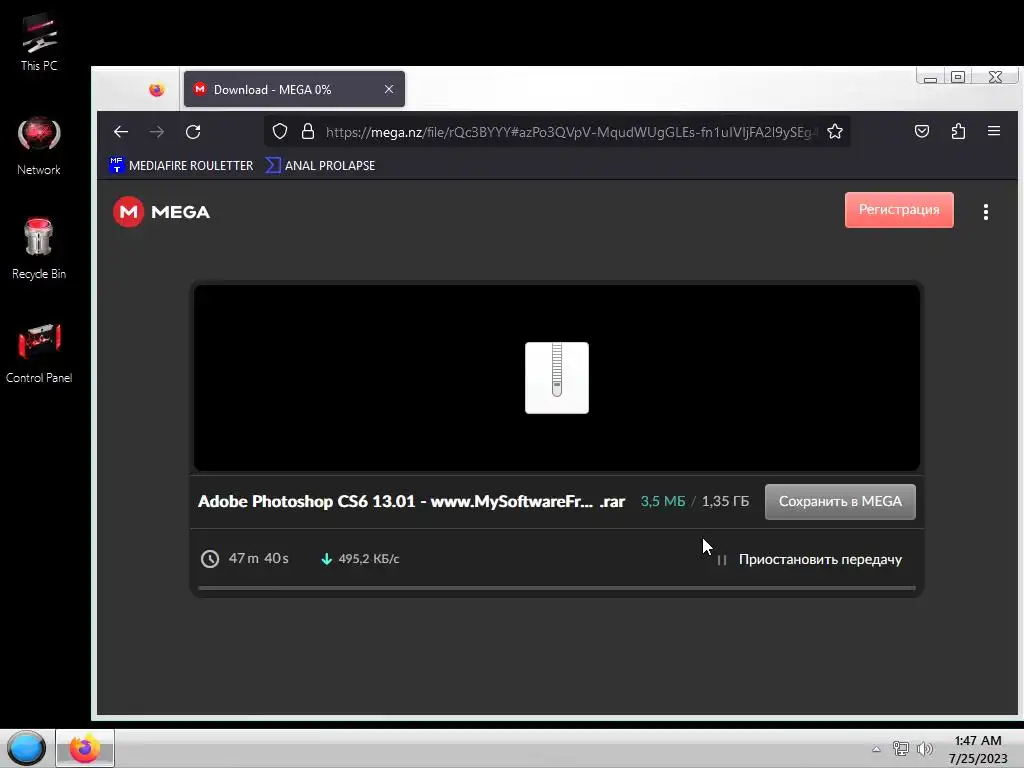Minimize the Firefox window
Image resolution: width=1024 pixels, height=768 pixels.
click(930, 77)
